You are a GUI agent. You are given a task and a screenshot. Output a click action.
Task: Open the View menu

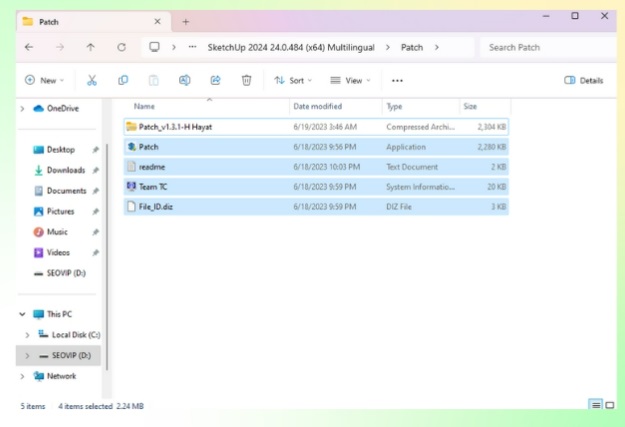(x=350, y=80)
